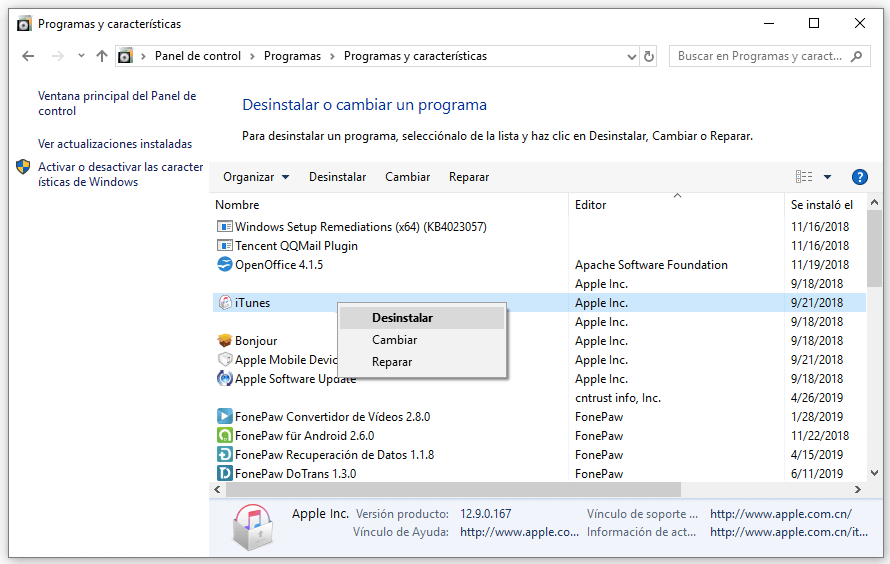Refresh the address bar view
The width and height of the screenshot is (890, 564).
pos(649,56)
